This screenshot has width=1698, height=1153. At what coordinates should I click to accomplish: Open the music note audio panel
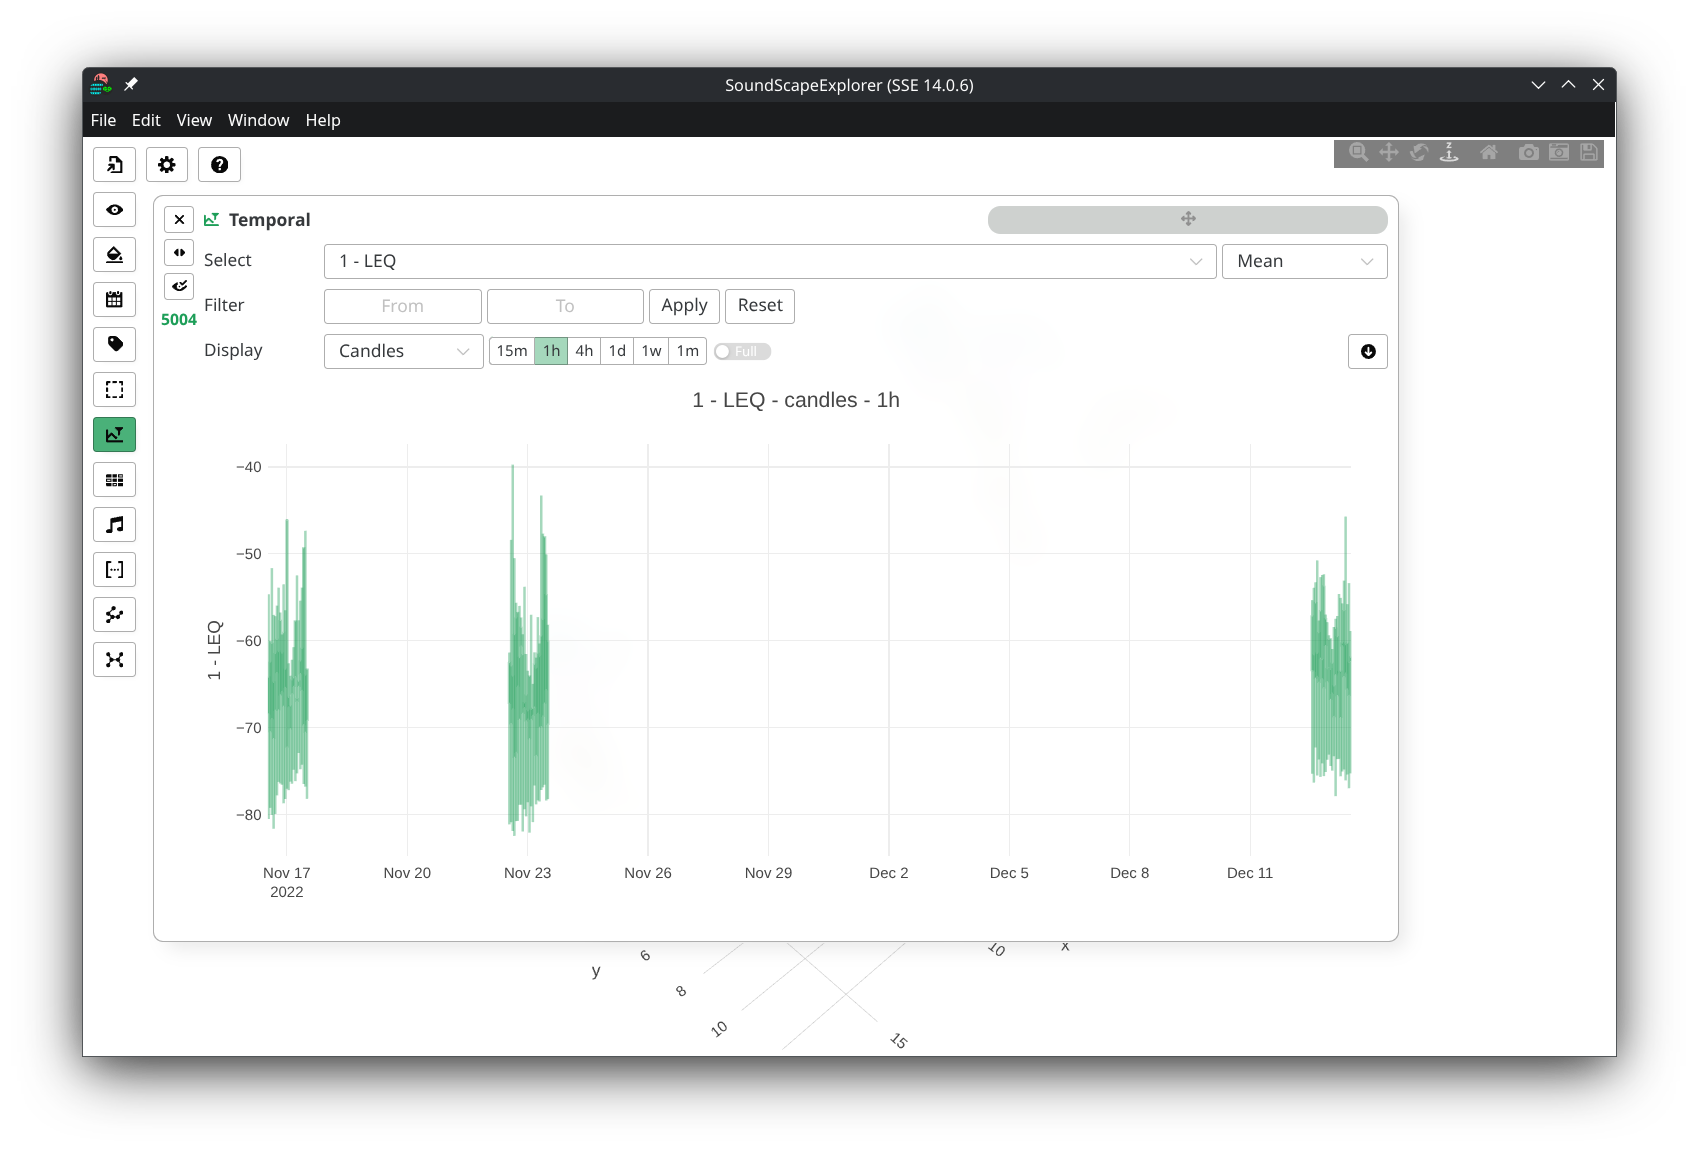(x=115, y=525)
